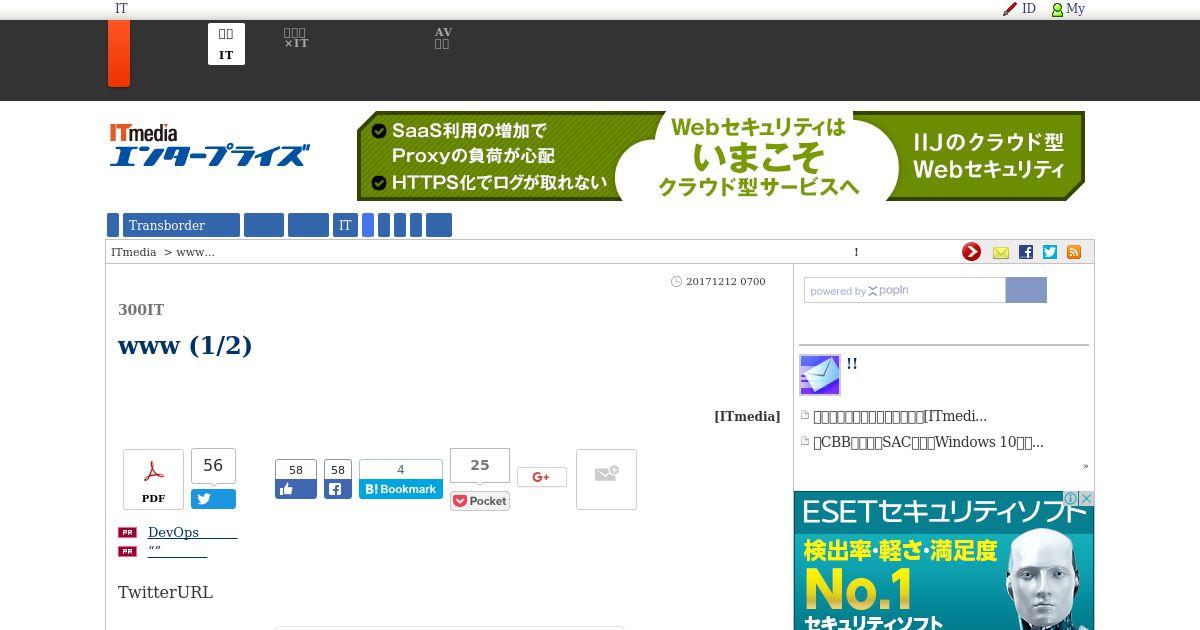Open the sidebar link ending ITmedi...

point(900,416)
